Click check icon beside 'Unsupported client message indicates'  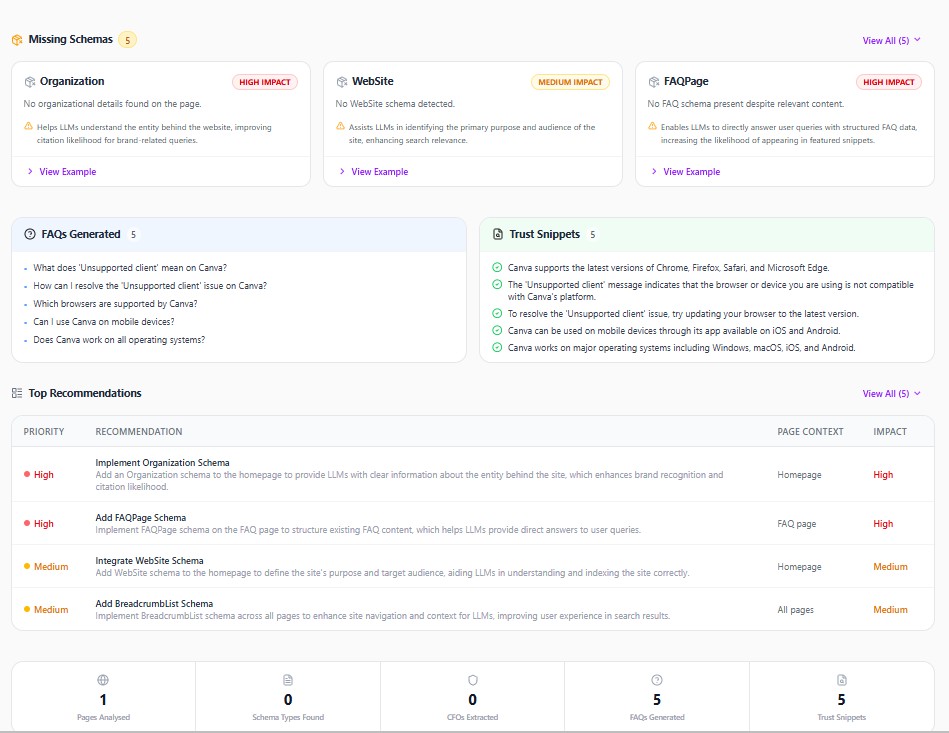click(497, 284)
